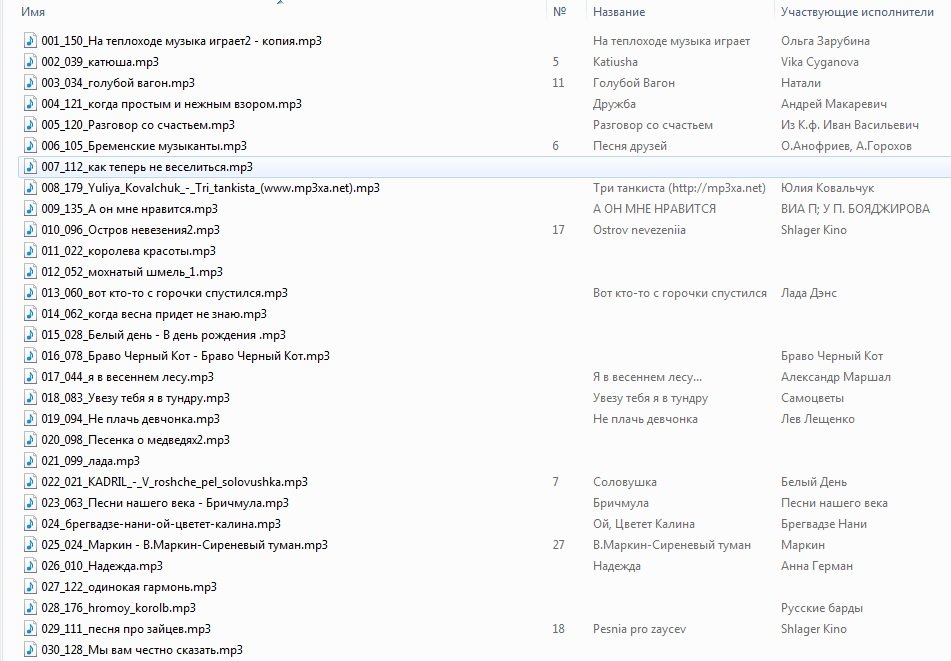The height and width of the screenshot is (661, 951).
Task: Sort by the № track number column
Action: tap(559, 12)
